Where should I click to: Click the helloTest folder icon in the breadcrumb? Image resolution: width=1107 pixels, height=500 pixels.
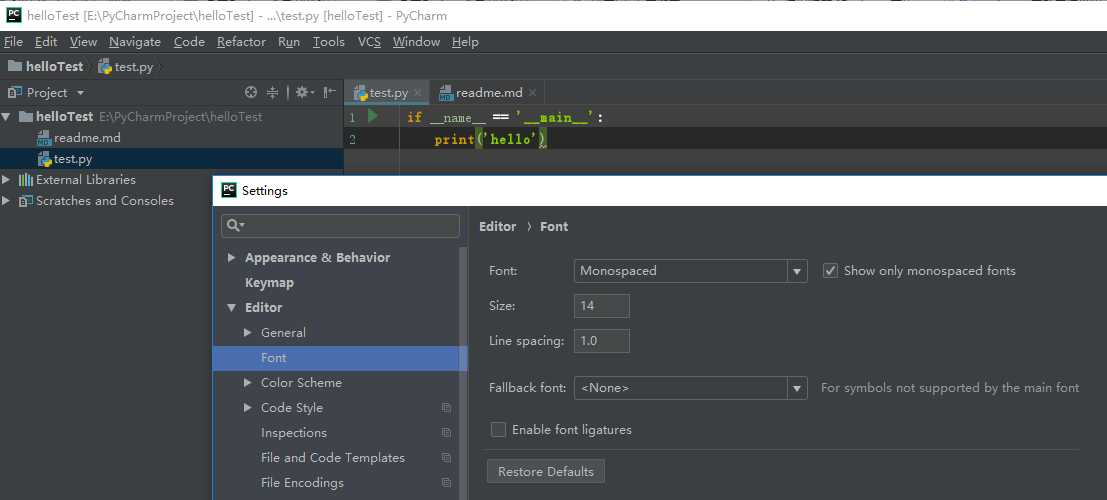coord(15,66)
